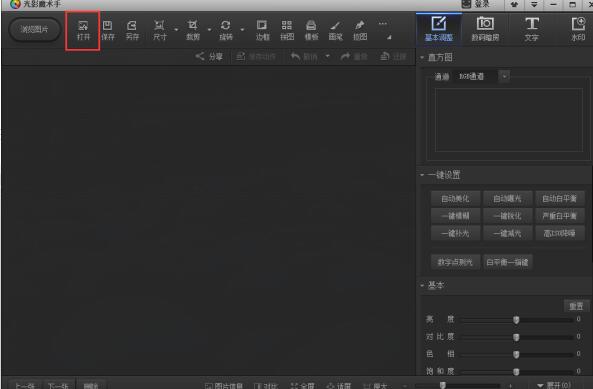Expand the 裁剪 crop dropdown arrow
The image size is (593, 389).
(209, 29)
